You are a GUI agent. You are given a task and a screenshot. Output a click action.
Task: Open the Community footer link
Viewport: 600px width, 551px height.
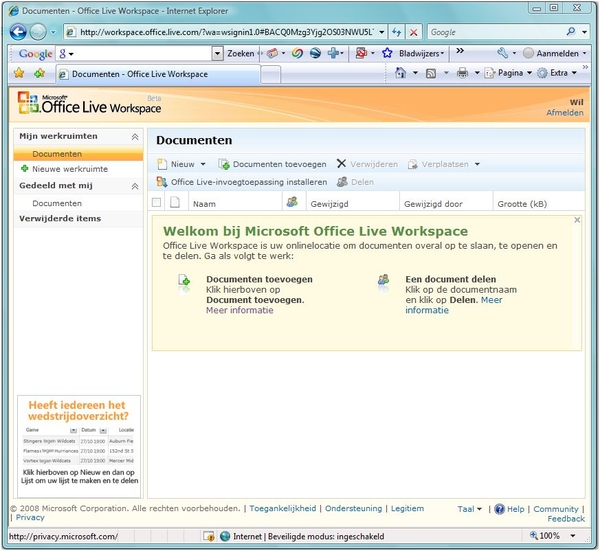556,509
